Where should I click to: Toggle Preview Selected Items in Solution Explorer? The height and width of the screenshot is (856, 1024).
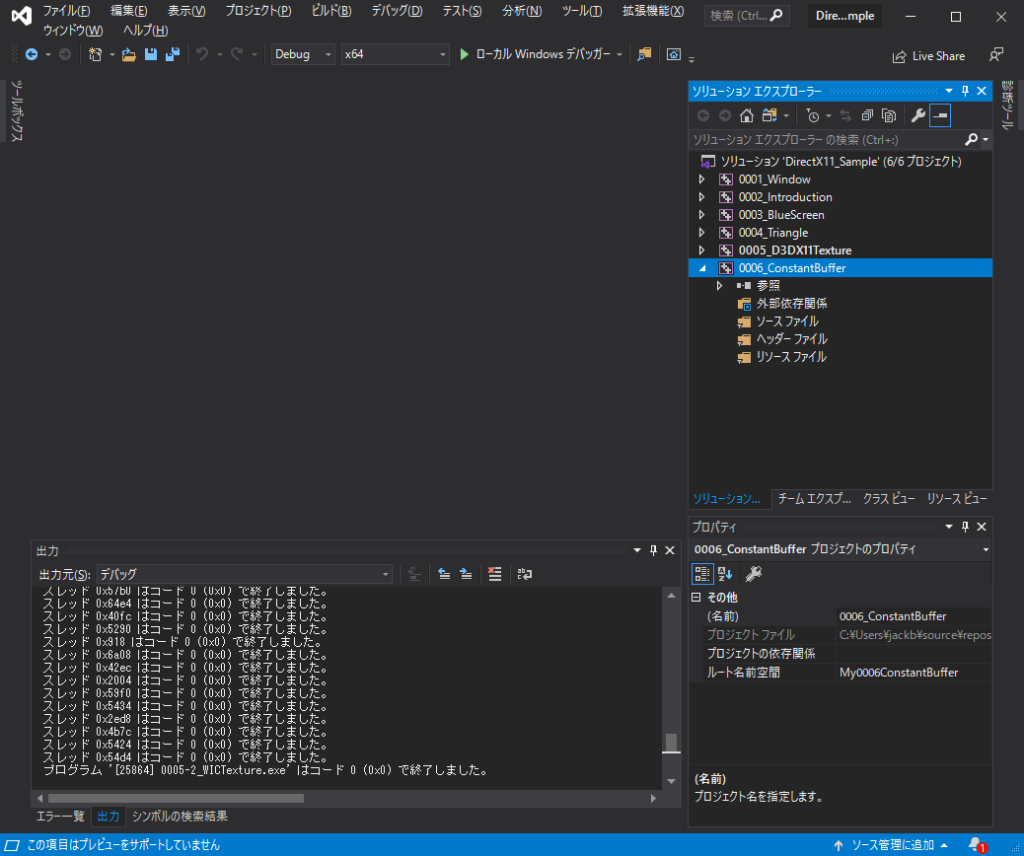[x=940, y=115]
